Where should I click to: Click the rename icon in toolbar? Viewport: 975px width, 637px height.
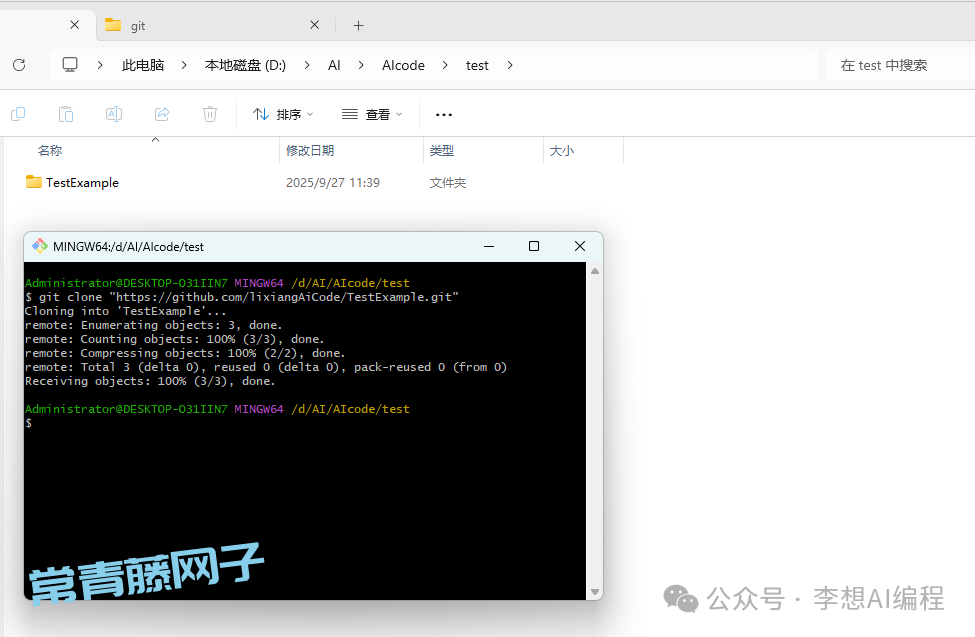tap(114, 114)
